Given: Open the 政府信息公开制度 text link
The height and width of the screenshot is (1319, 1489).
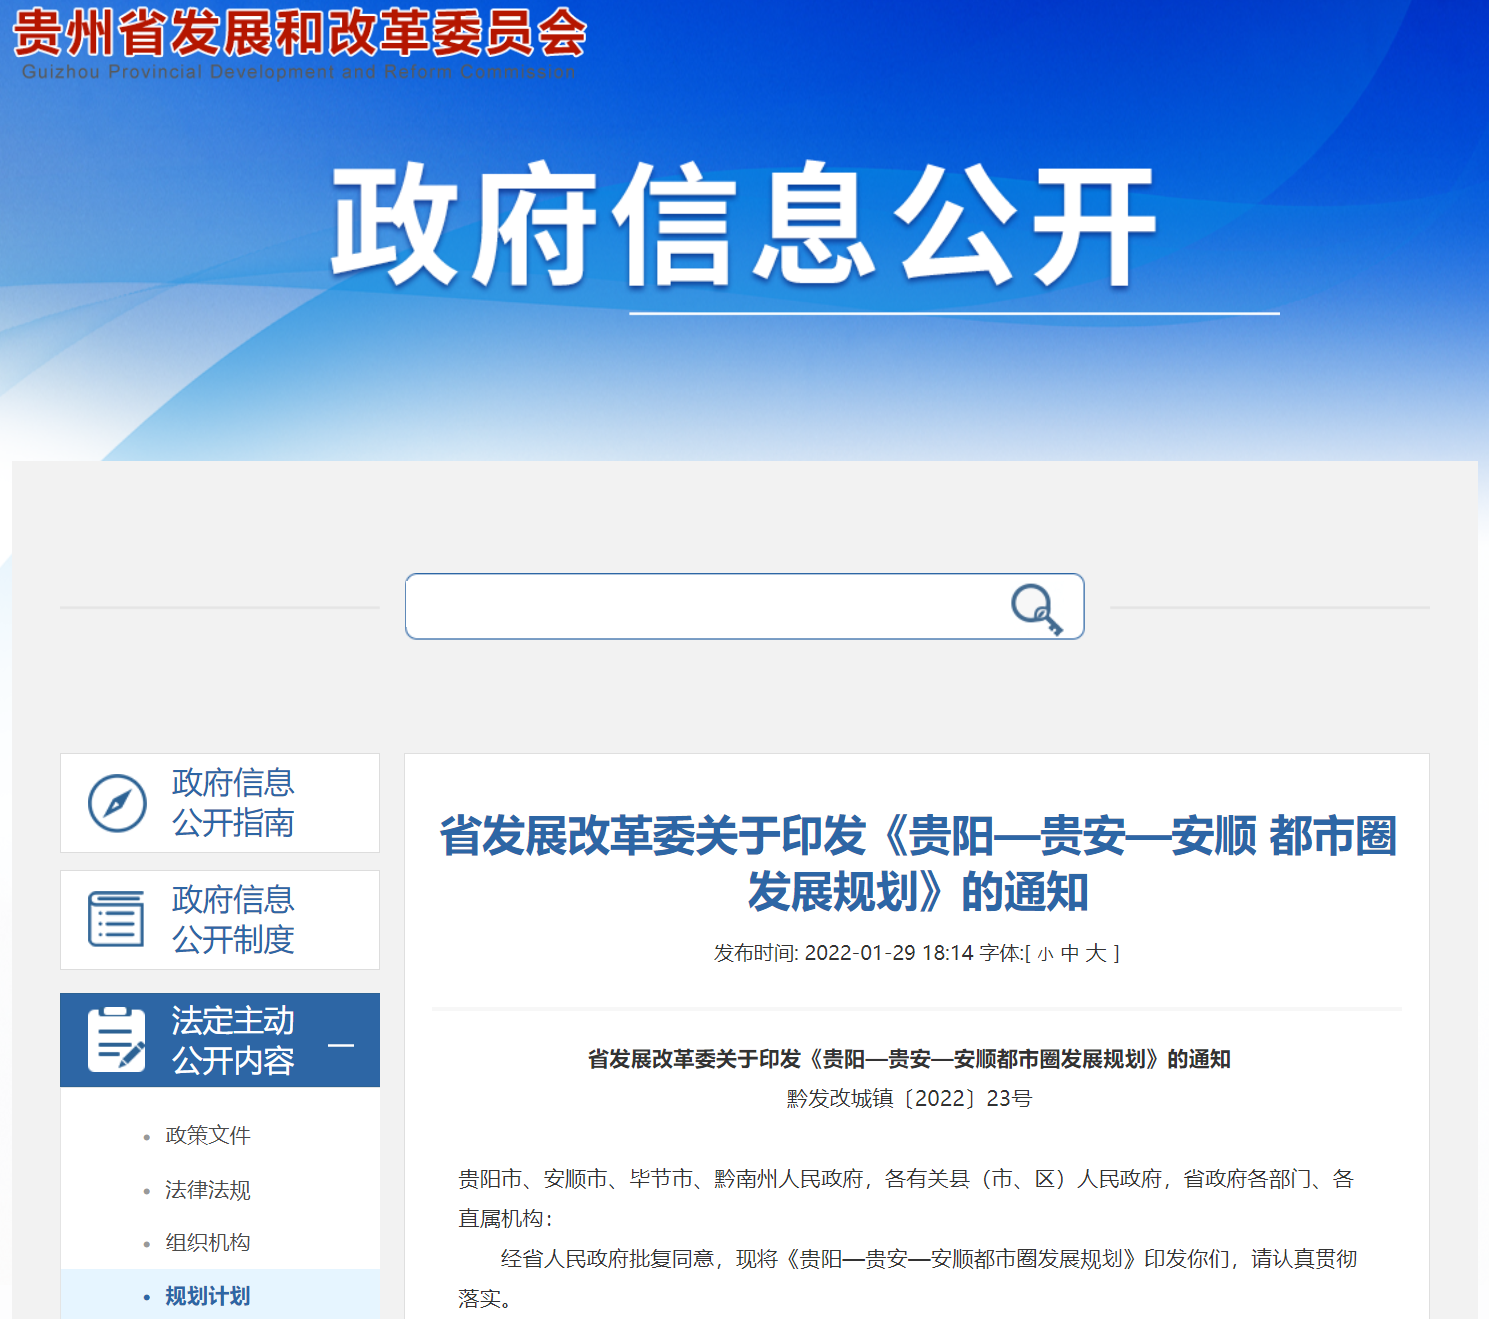Looking at the screenshot, I should [233, 920].
